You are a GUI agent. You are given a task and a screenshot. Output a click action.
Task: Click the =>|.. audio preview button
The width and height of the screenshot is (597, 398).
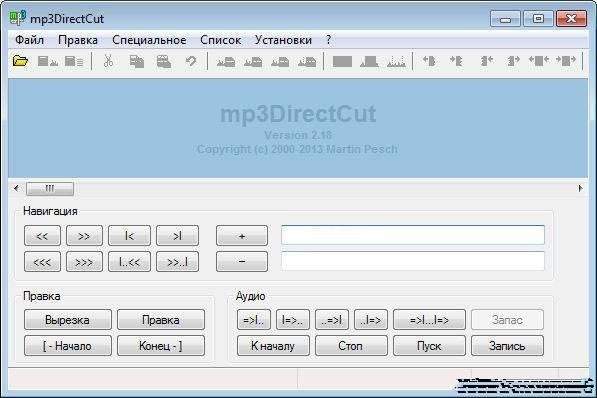pyautogui.click(x=254, y=320)
